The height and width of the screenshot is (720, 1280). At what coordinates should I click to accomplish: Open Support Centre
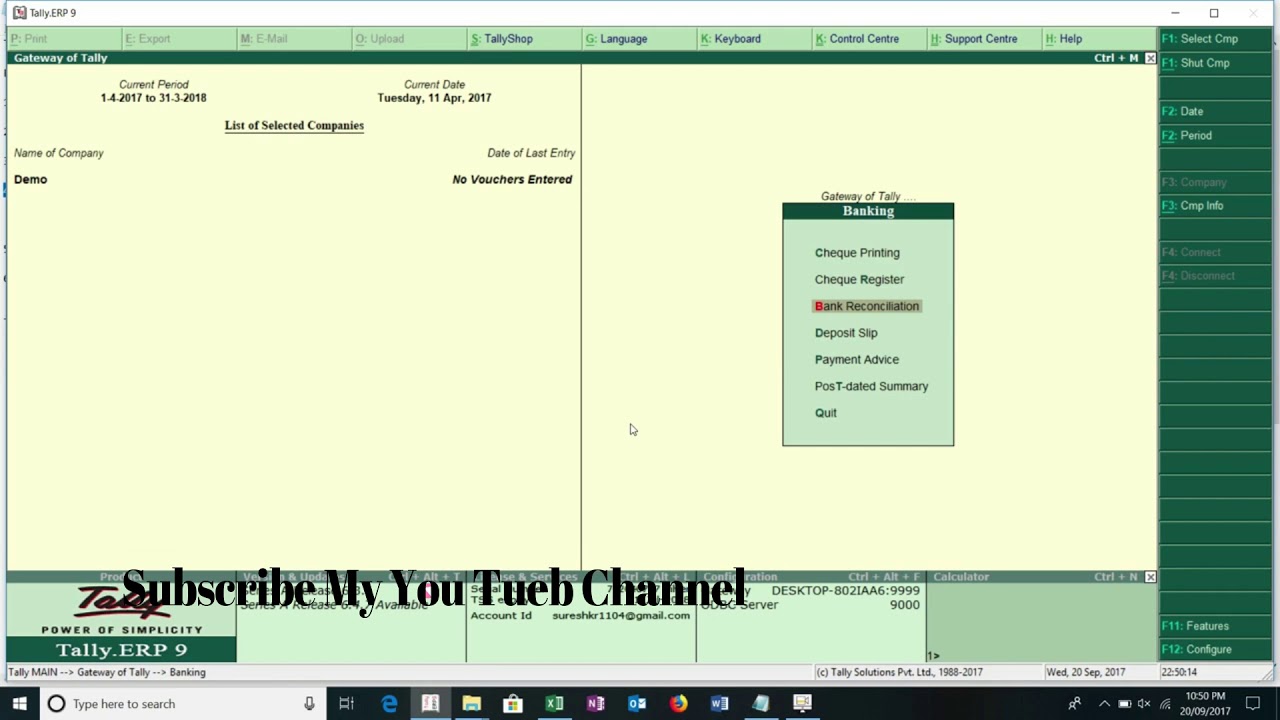[973, 39]
